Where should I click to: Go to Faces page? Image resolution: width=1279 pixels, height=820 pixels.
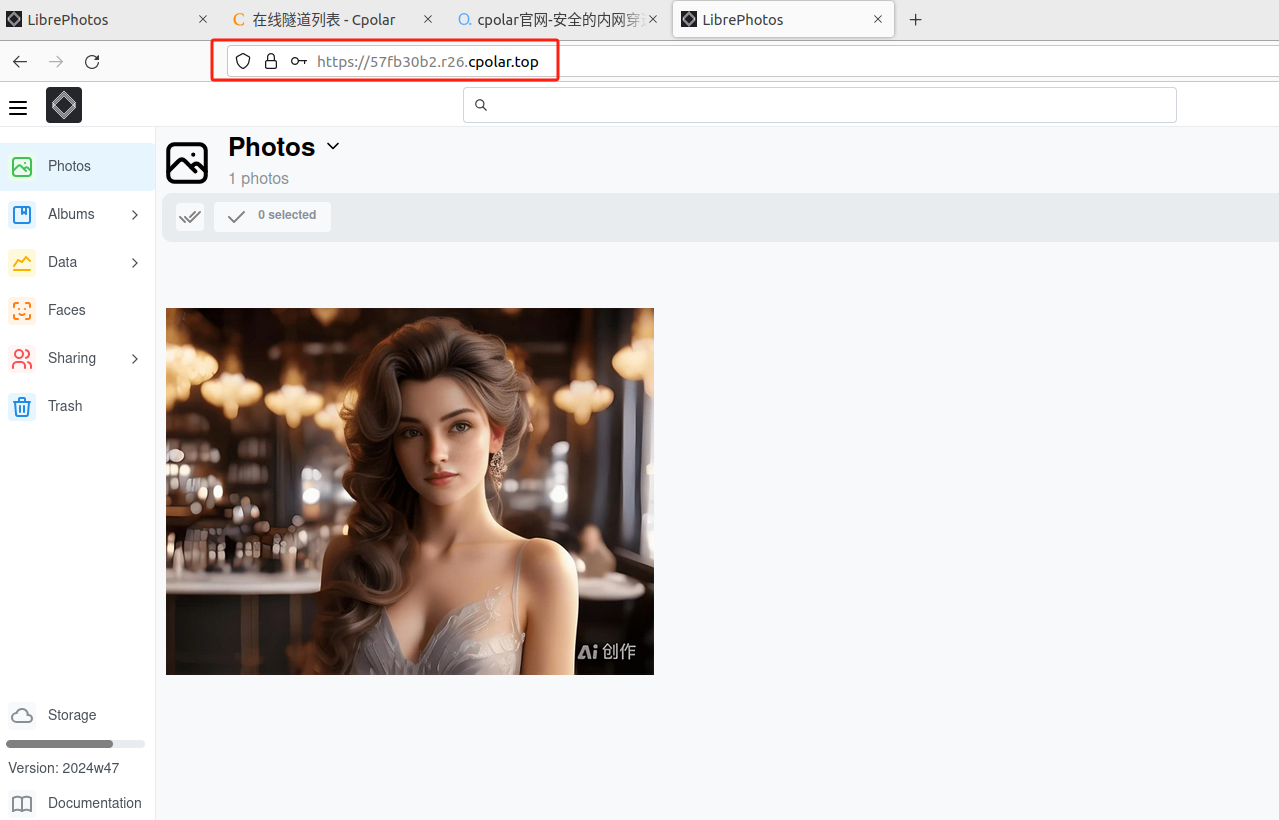77,310
